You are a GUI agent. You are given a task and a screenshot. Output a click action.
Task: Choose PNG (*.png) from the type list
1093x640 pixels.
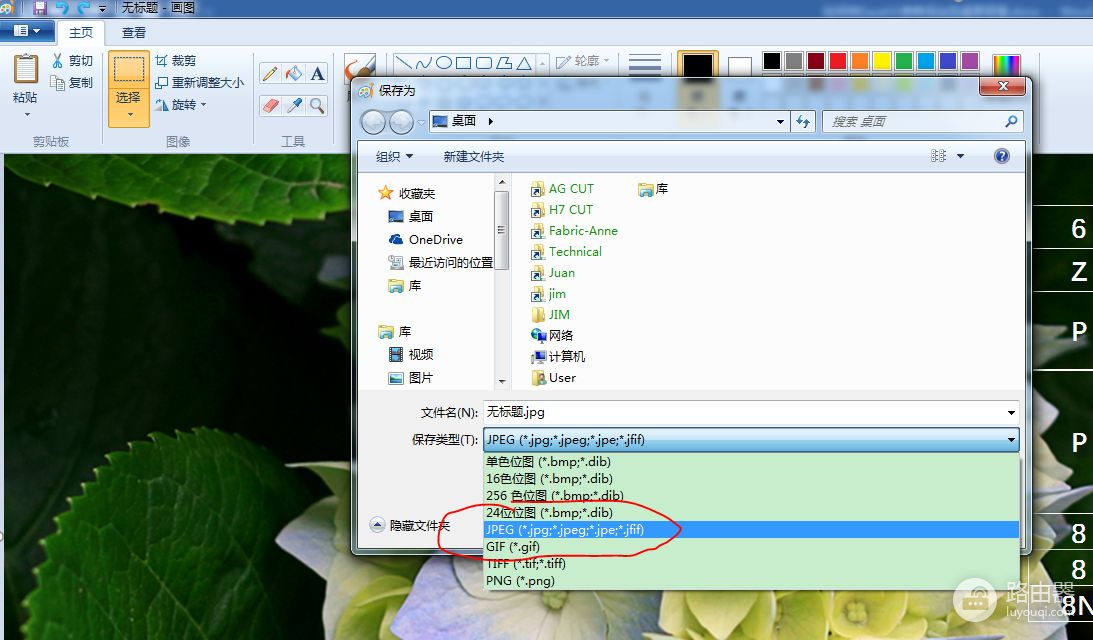tap(751, 580)
